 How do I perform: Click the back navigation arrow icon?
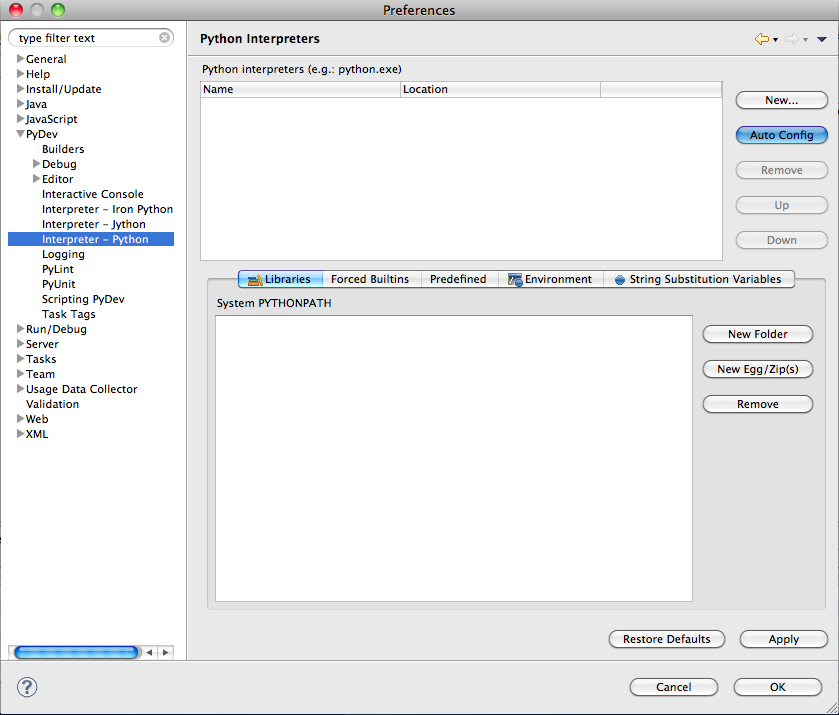click(761, 37)
